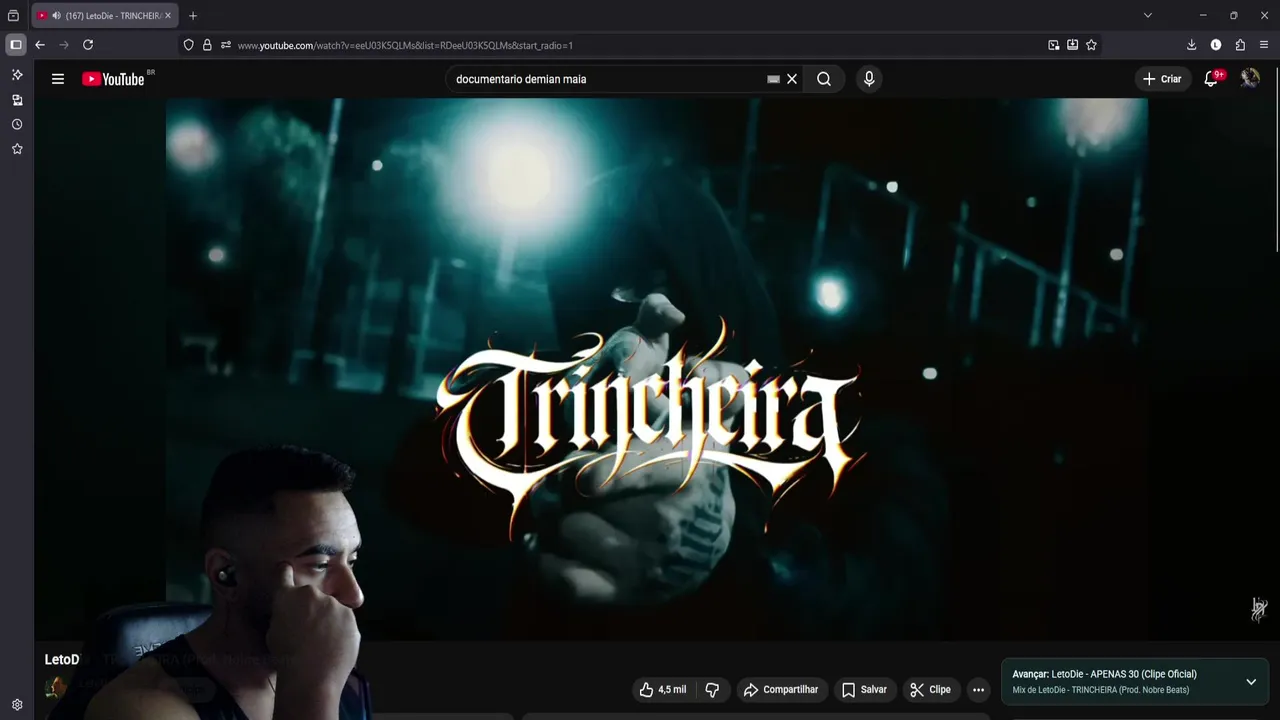Open the Criar create menu
This screenshot has height=720, width=1280.
pos(1162,79)
